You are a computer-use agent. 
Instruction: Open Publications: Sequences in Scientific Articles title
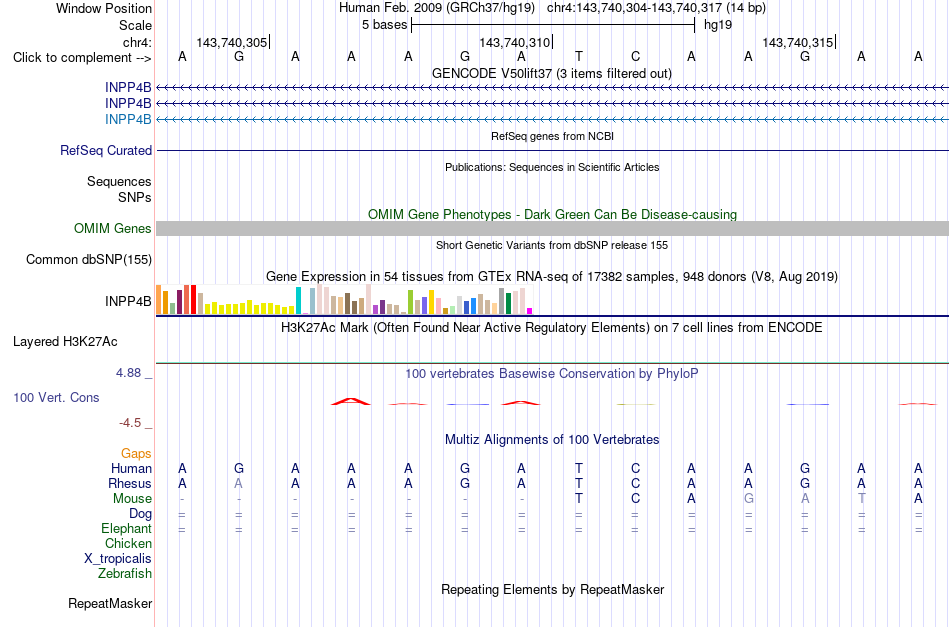point(552,167)
